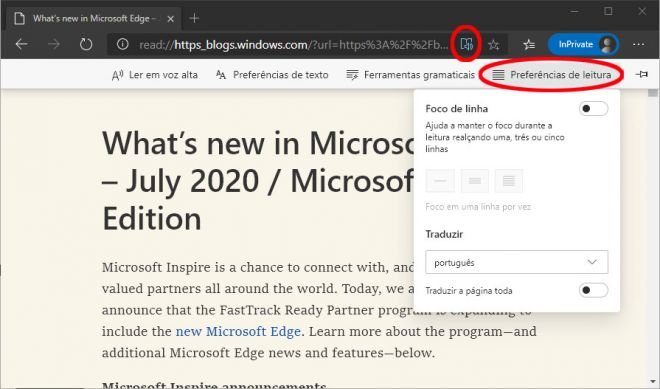Click the forward navigation arrow

[53, 44]
